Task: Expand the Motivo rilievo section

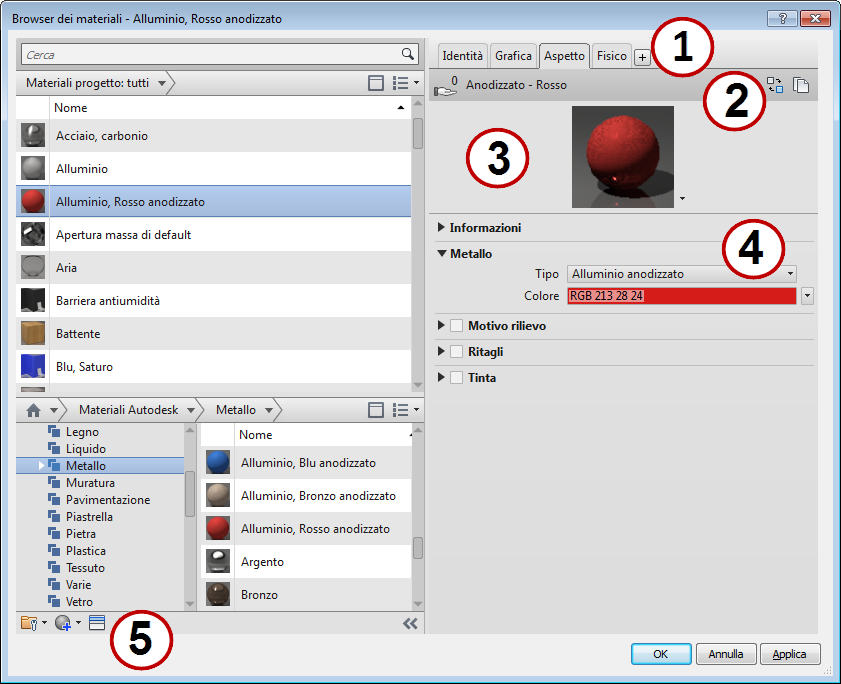Action: point(441,325)
